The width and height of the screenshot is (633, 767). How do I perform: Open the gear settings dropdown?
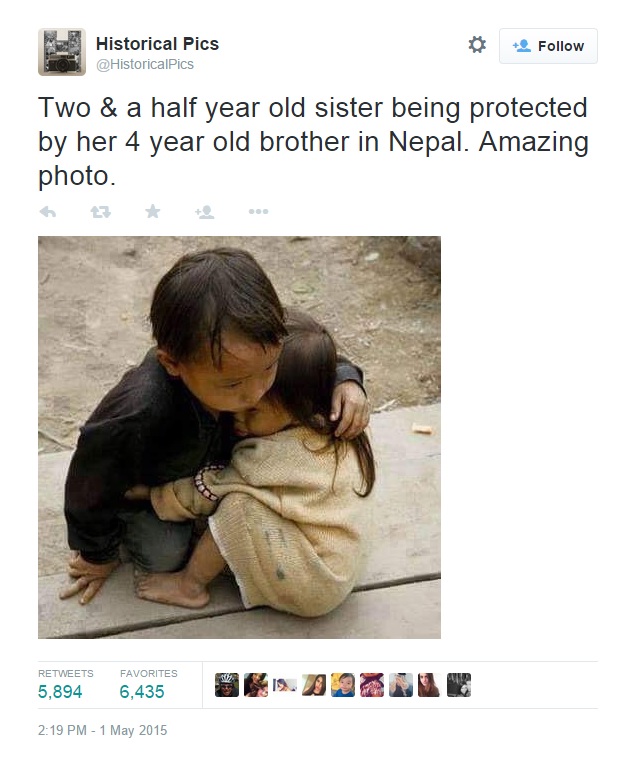[477, 45]
